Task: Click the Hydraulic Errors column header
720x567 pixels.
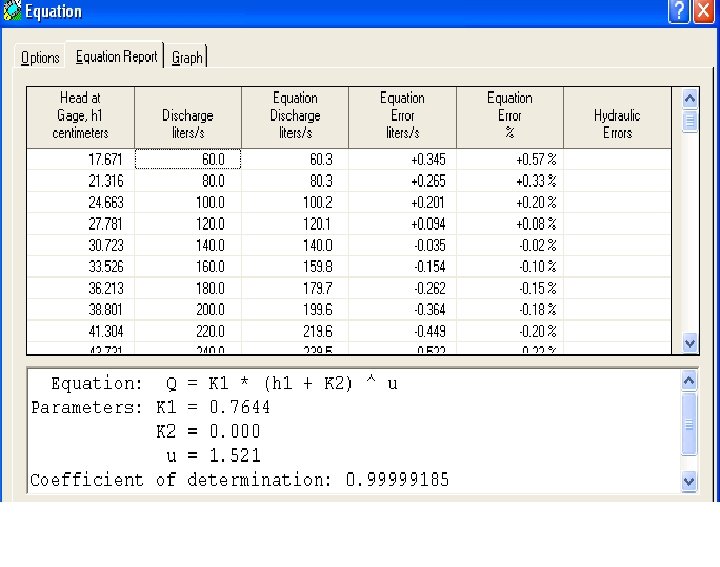Action: point(617,117)
